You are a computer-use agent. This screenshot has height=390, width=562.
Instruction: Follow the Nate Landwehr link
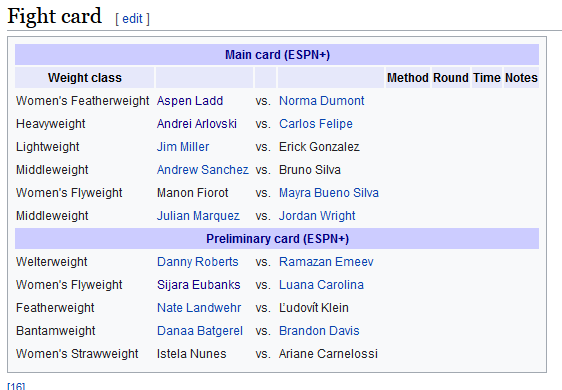(199, 308)
